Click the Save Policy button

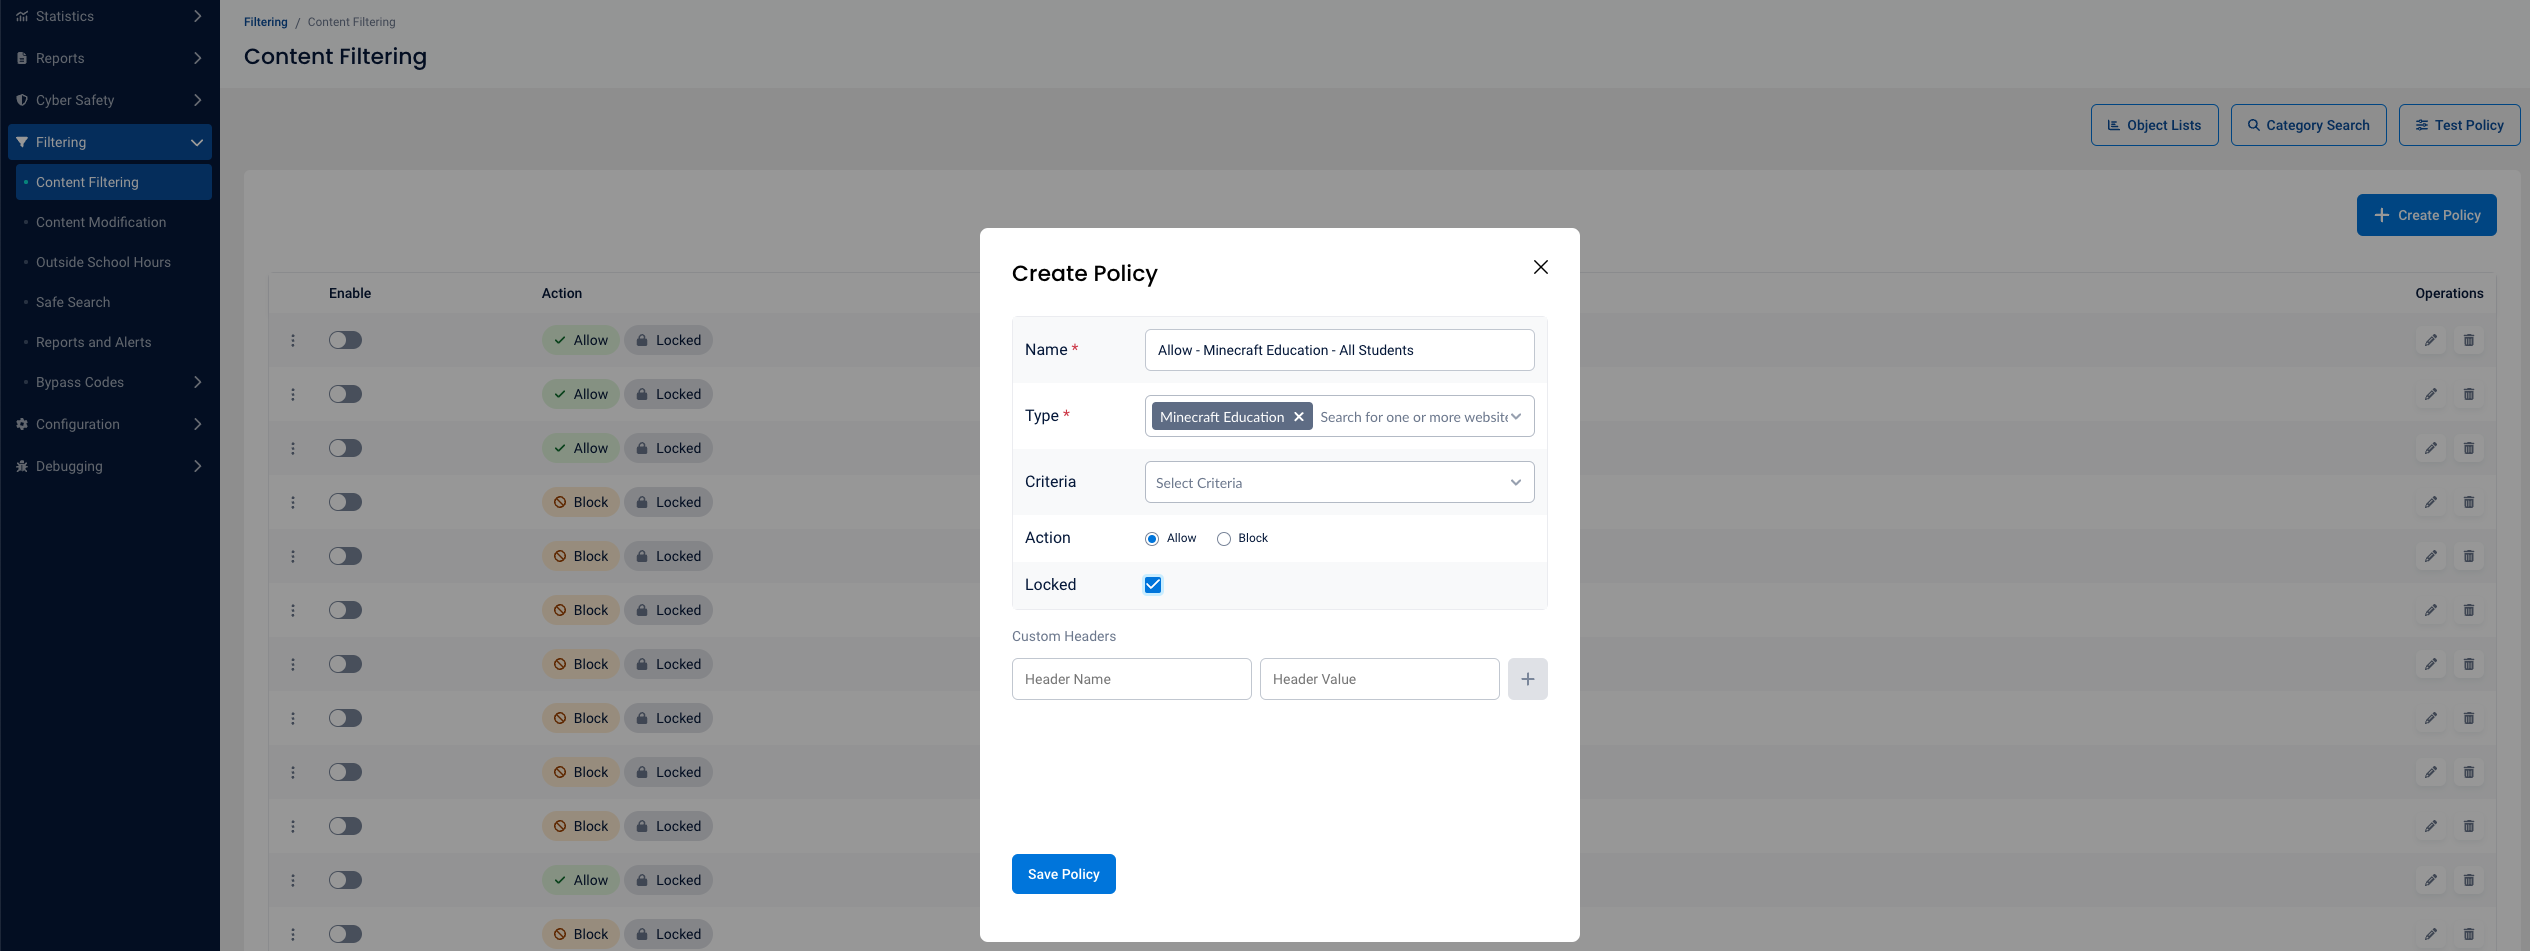pyautogui.click(x=1063, y=874)
